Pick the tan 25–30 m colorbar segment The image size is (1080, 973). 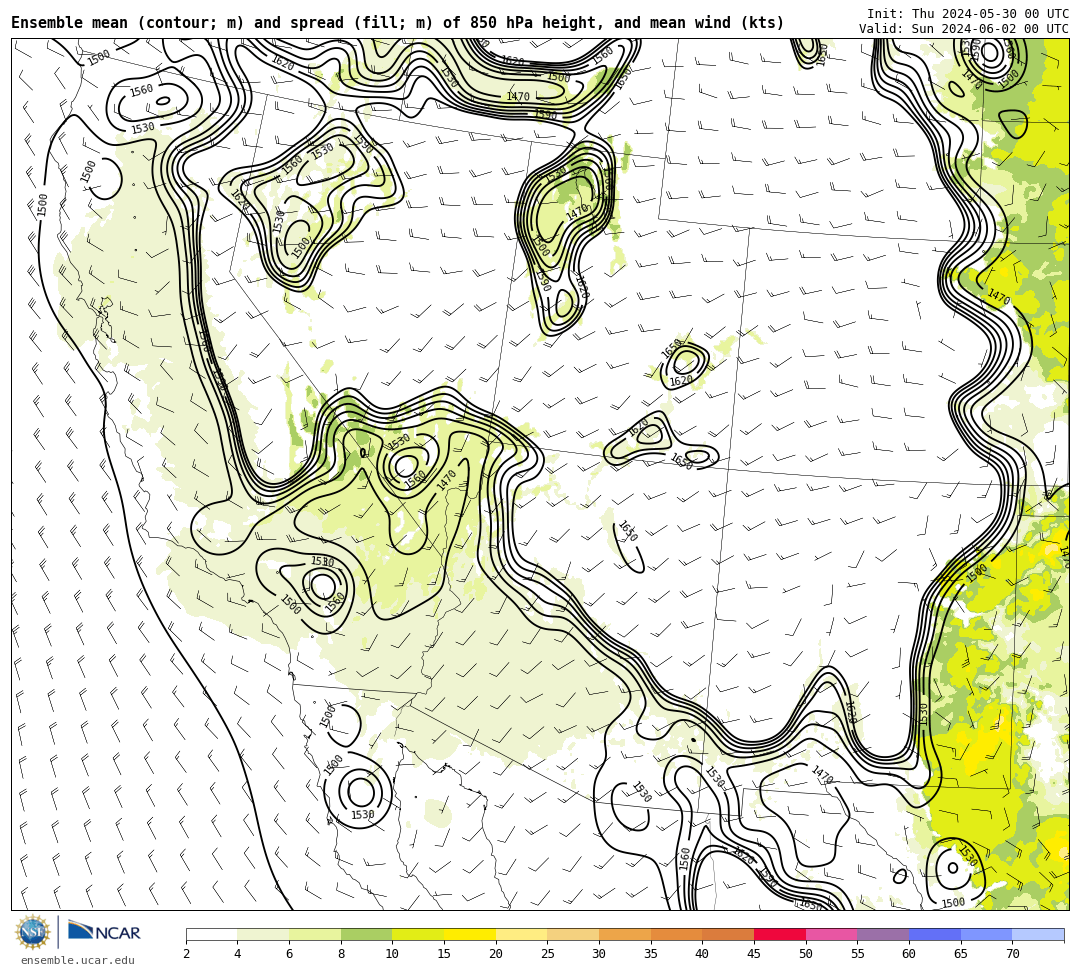coord(573,934)
